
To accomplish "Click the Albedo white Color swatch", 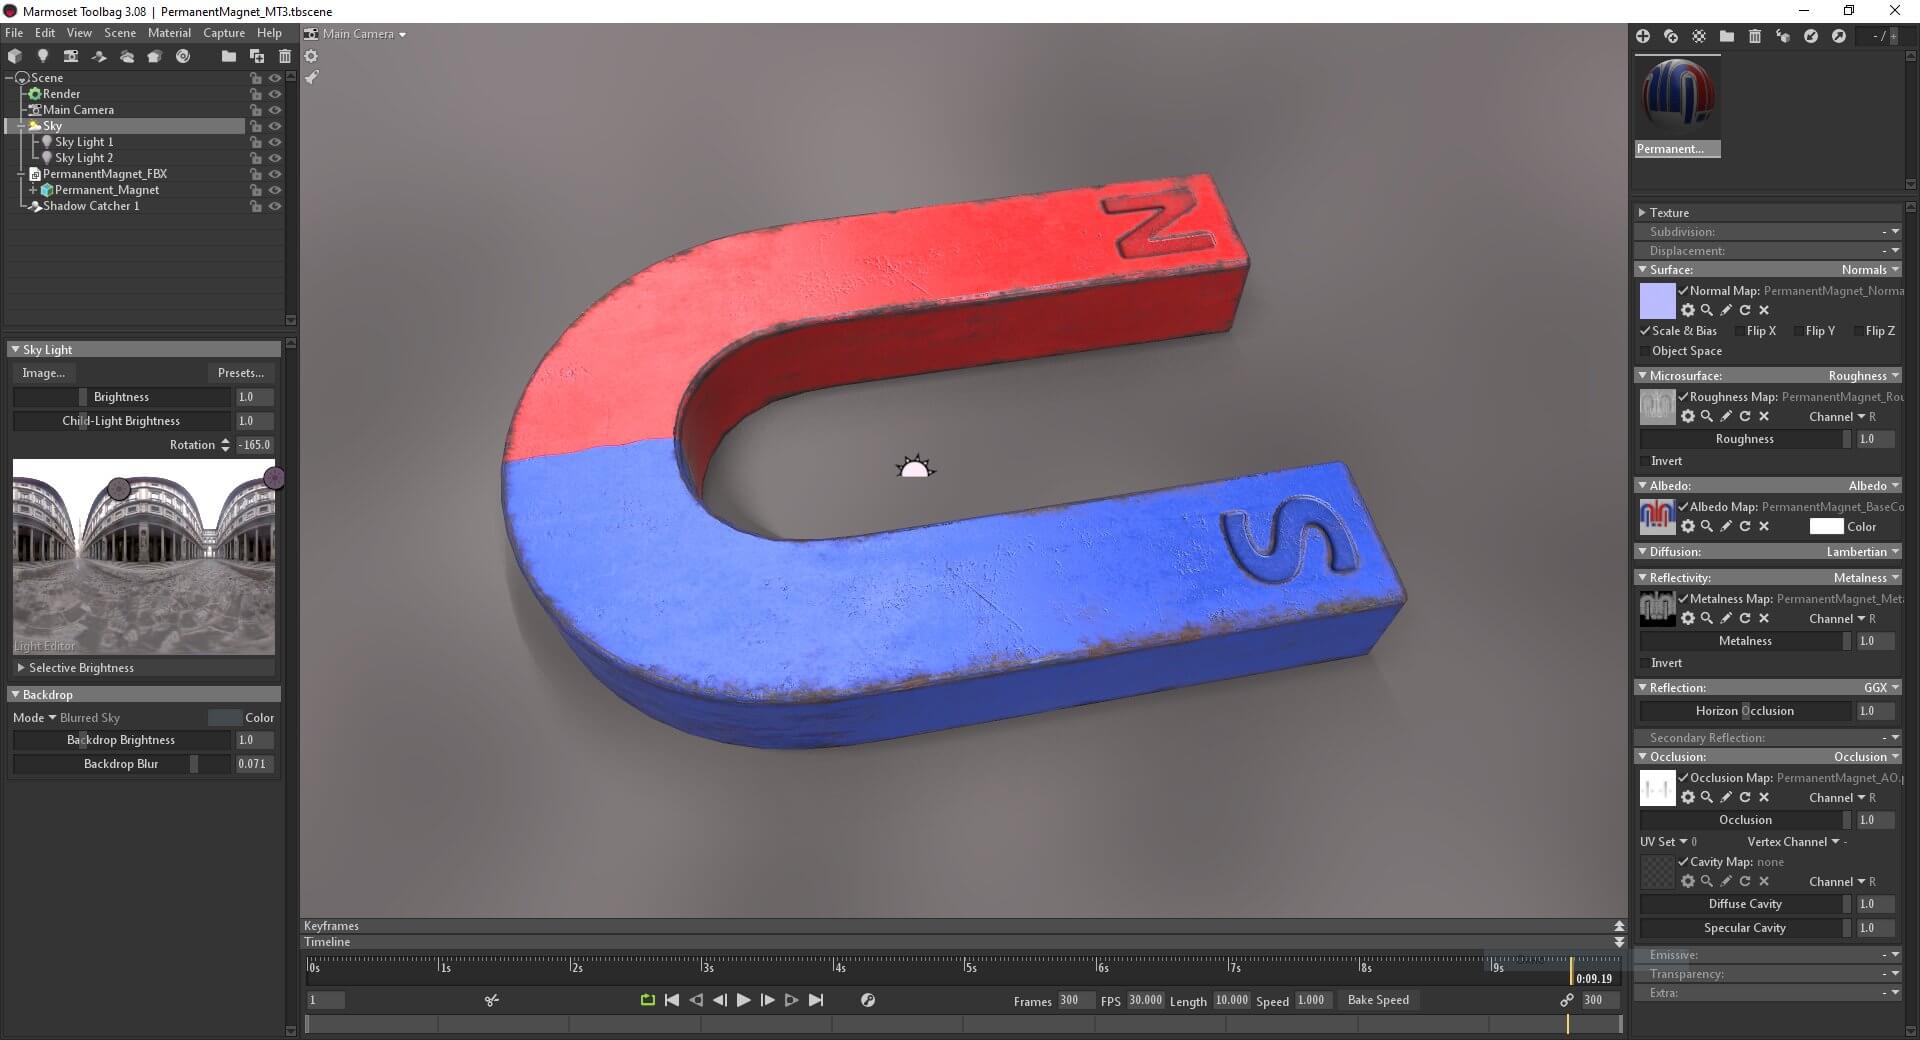I will click(x=1826, y=526).
